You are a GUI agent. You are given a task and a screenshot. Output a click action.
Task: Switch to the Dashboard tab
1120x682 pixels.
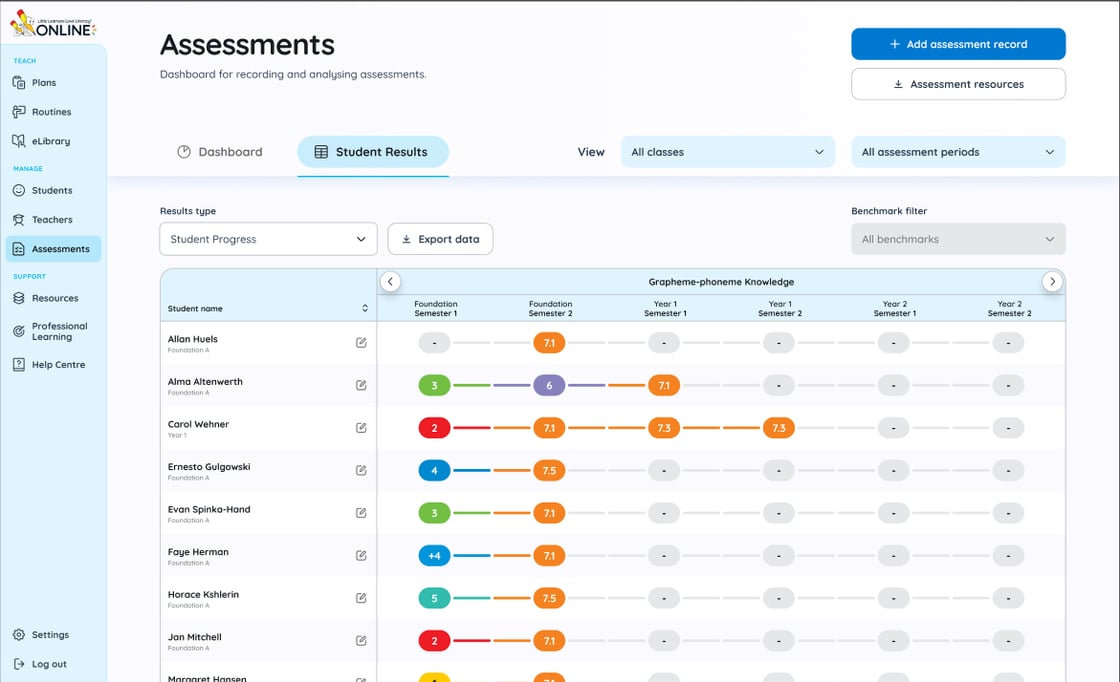[x=219, y=152]
